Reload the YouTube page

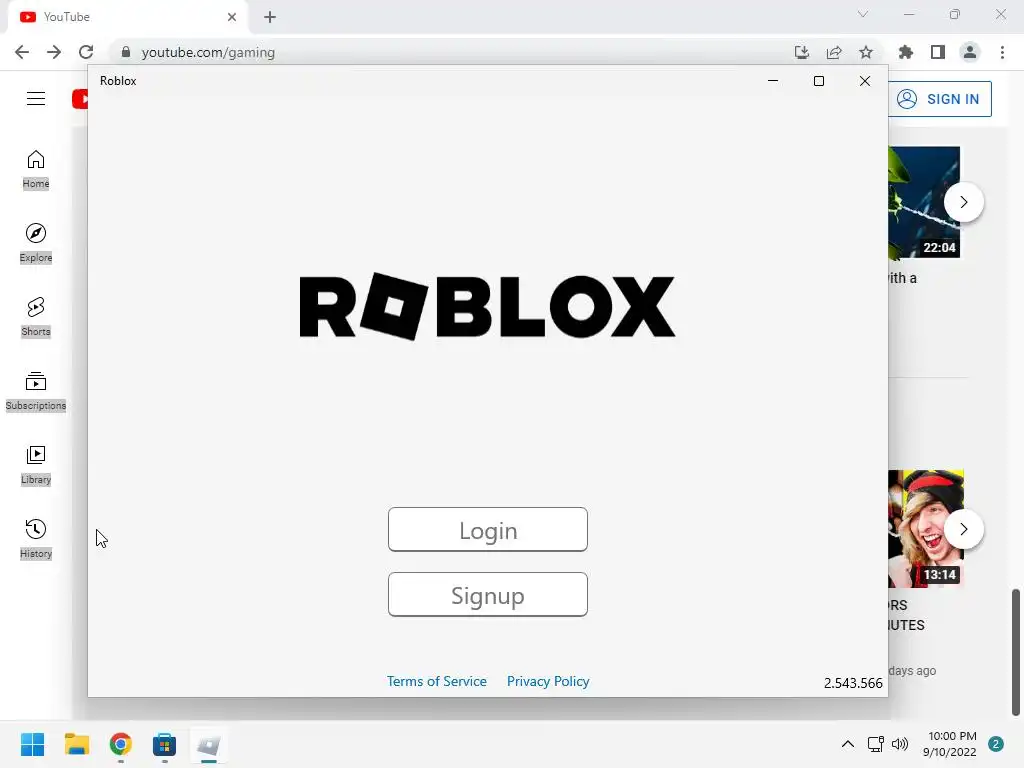(x=86, y=52)
